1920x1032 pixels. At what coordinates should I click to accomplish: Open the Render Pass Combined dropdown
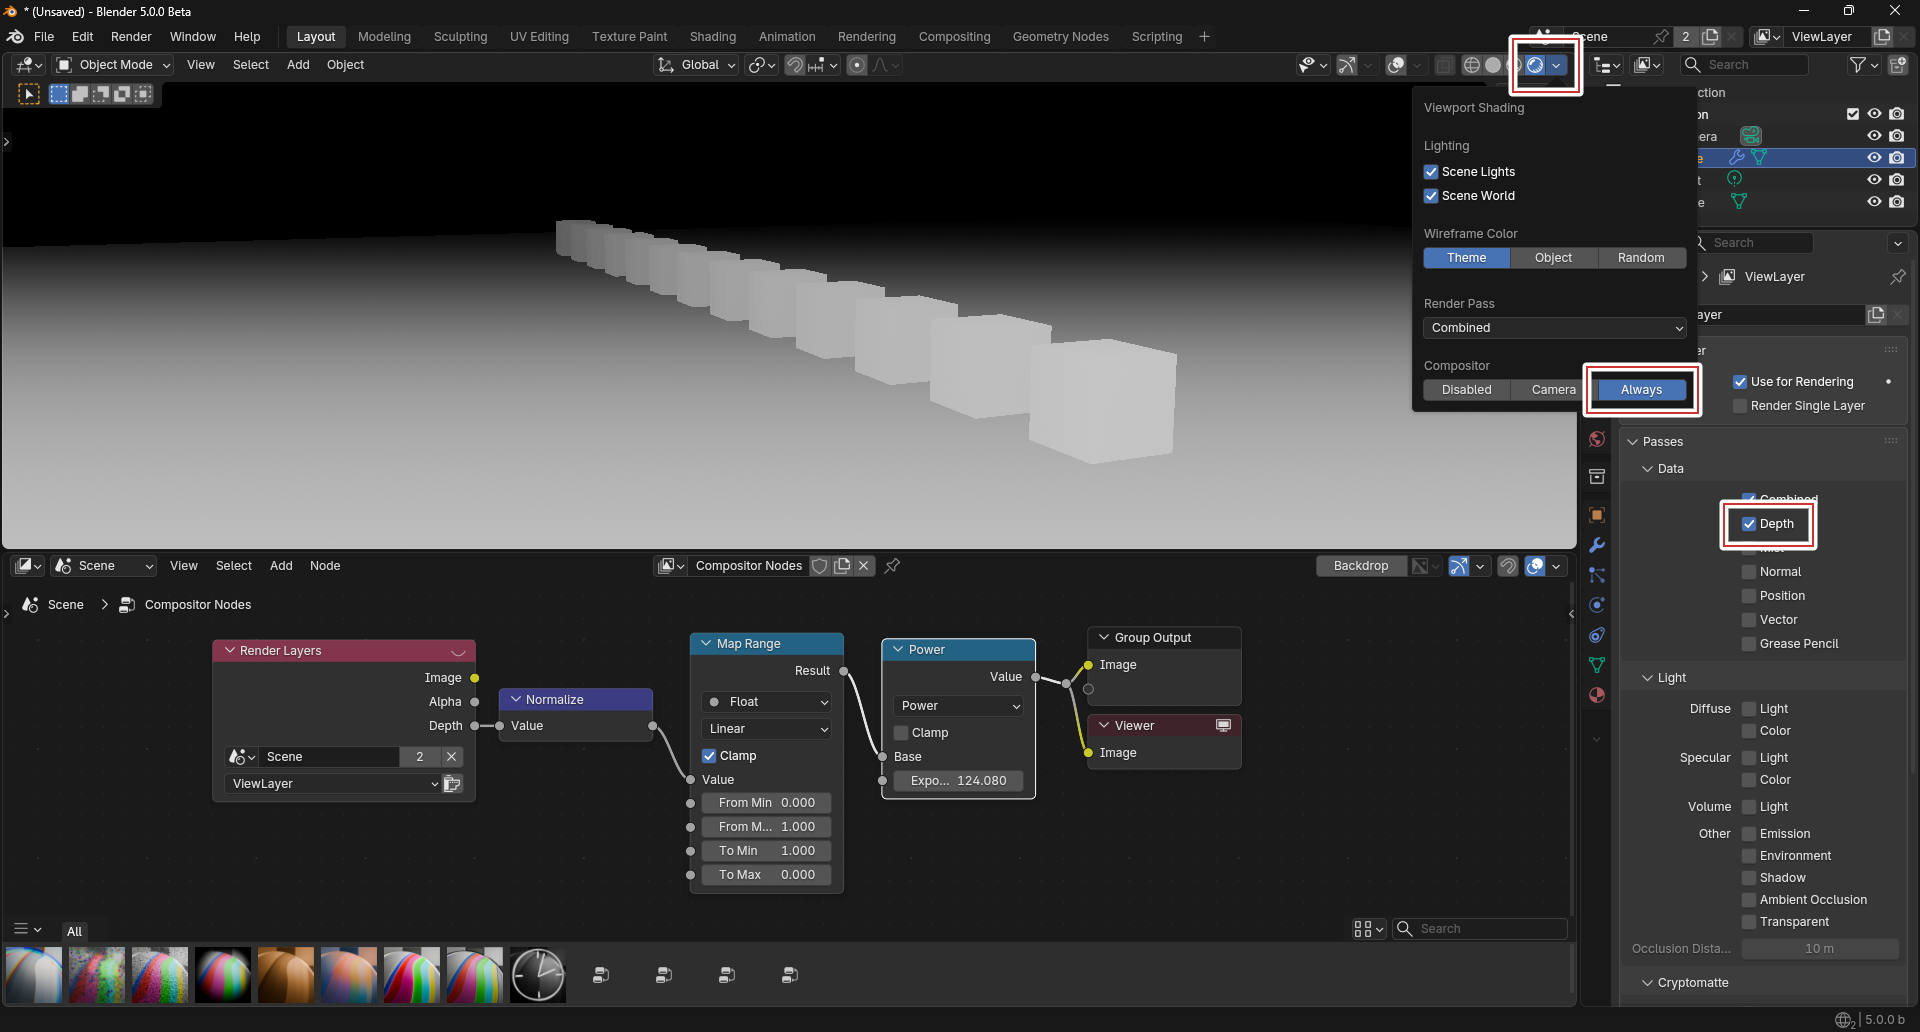[1553, 328]
